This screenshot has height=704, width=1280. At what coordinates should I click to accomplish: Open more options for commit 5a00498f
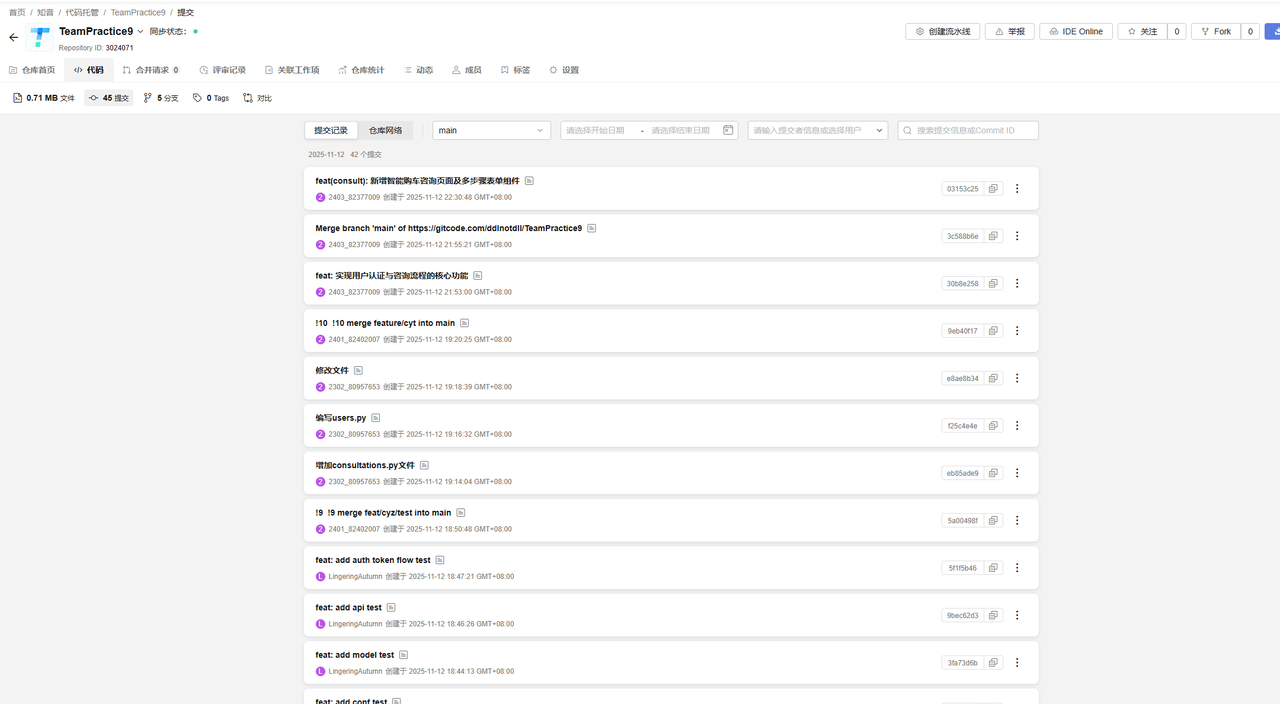[x=1017, y=520]
